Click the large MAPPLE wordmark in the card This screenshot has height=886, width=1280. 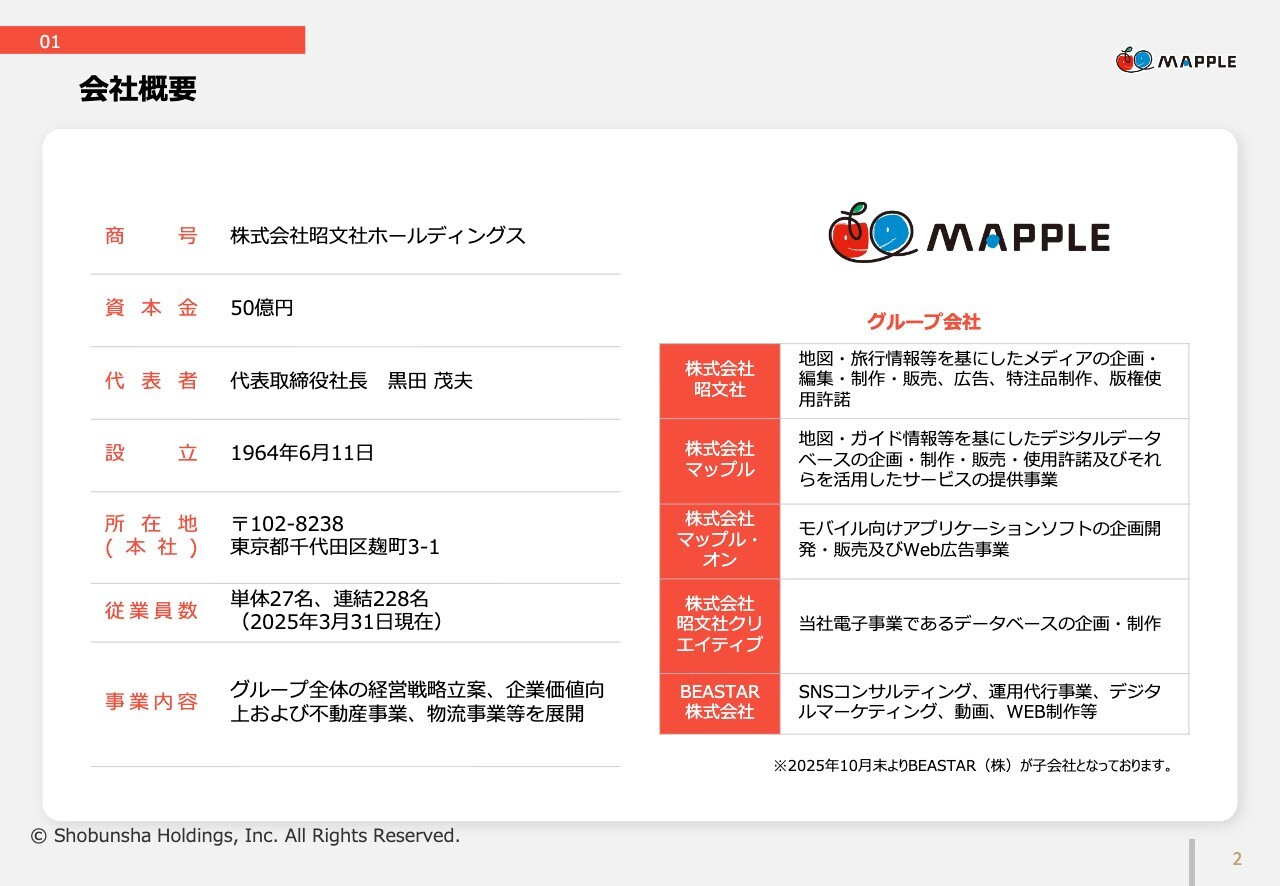tap(1018, 237)
